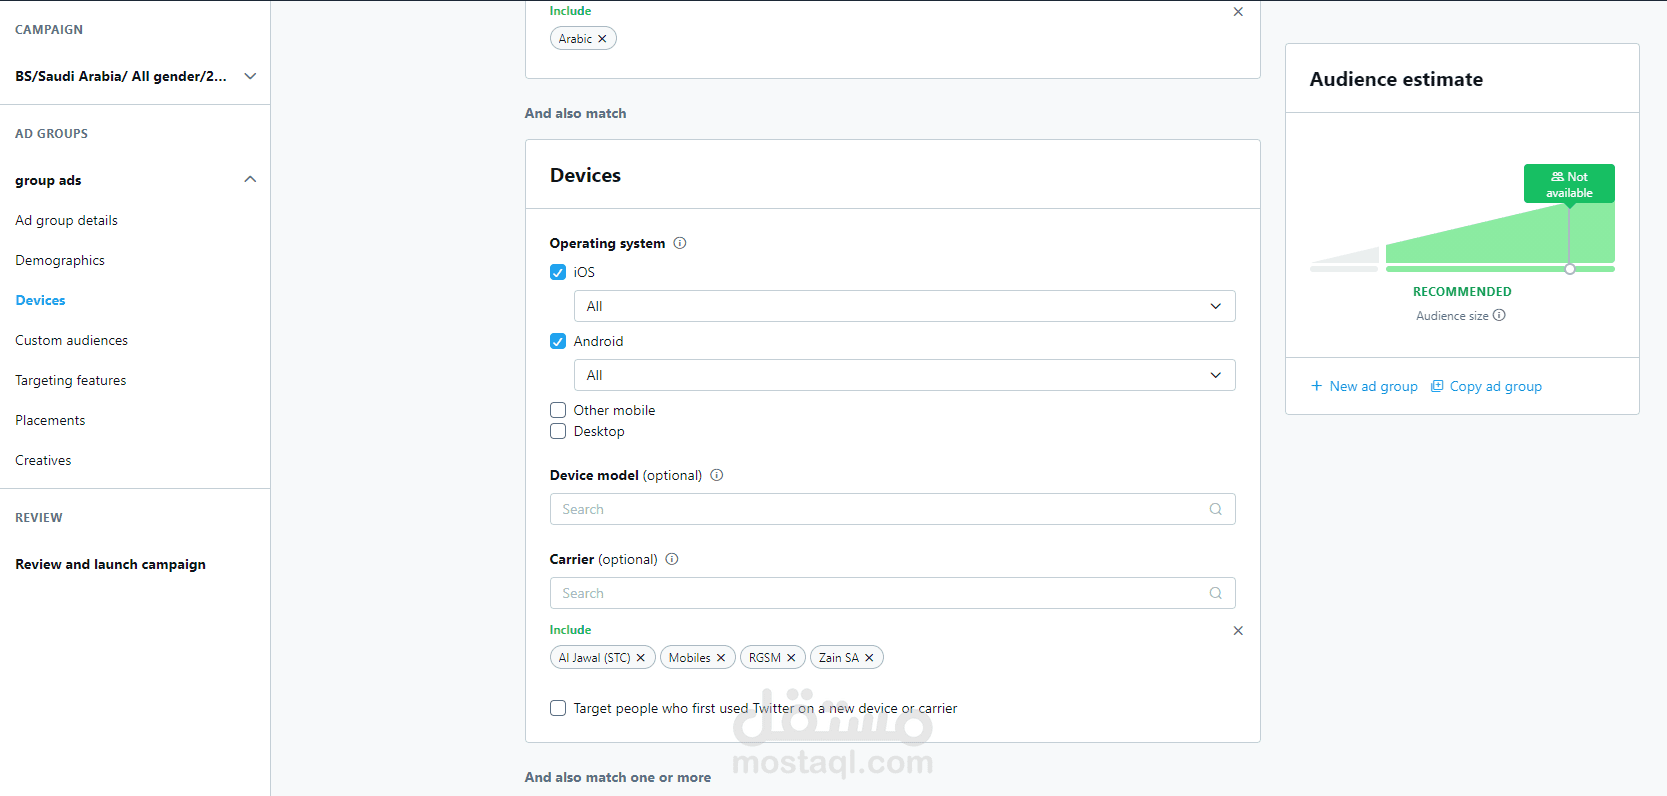Click the Zain SA carrier chip label
Image resolution: width=1667 pixels, height=796 pixels.
tap(838, 658)
